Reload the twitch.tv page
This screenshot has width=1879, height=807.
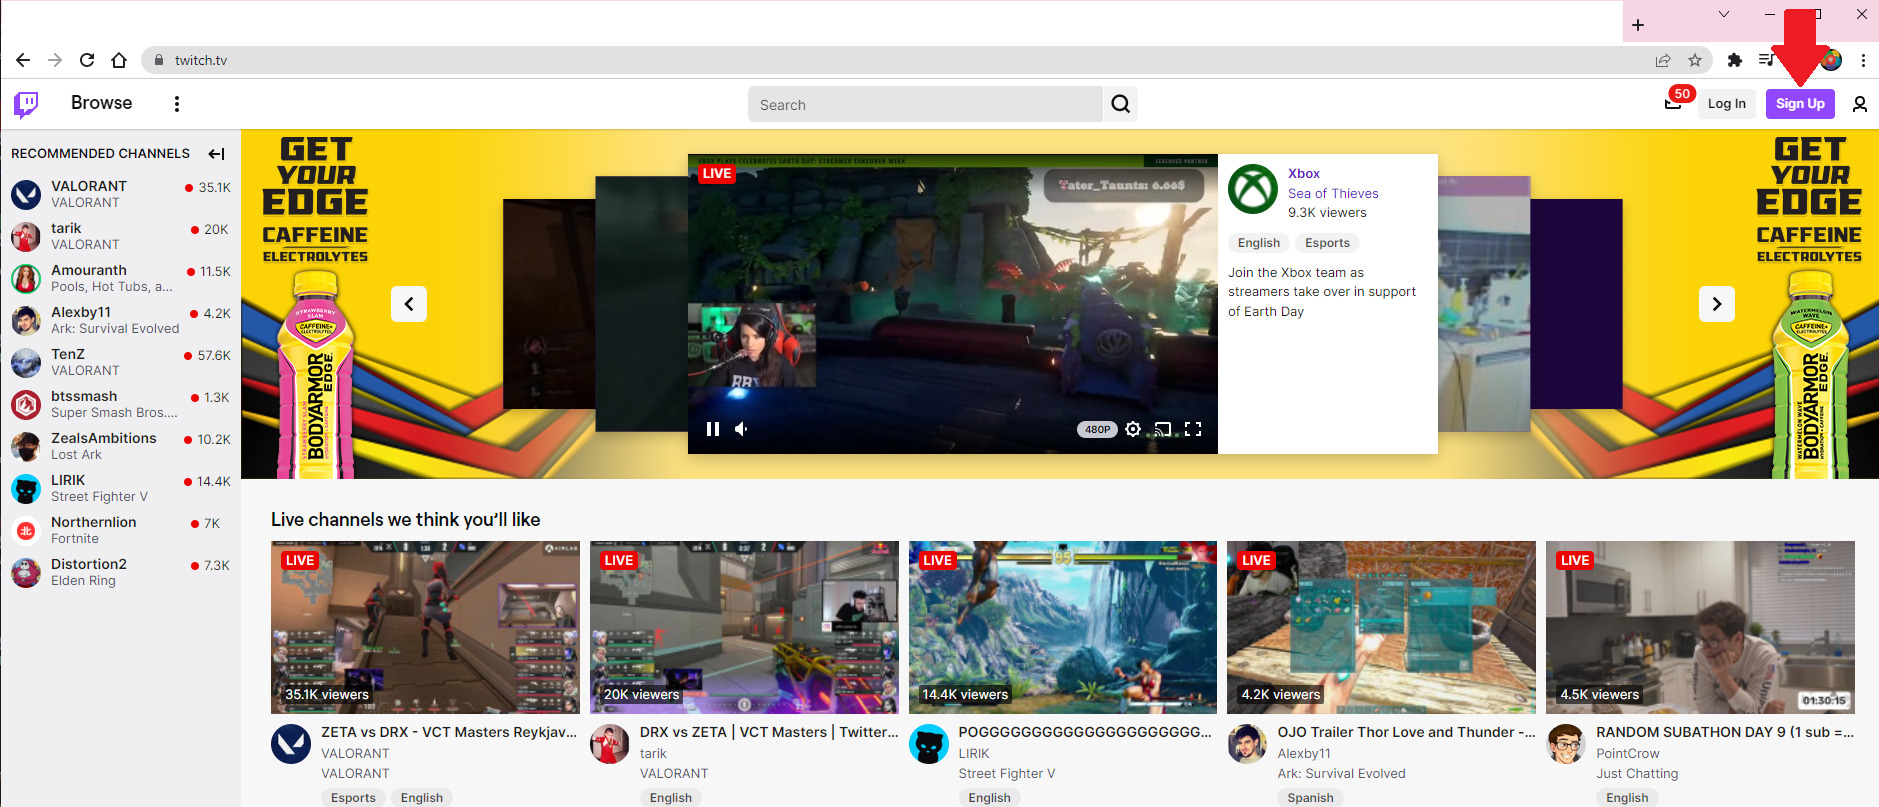(87, 60)
